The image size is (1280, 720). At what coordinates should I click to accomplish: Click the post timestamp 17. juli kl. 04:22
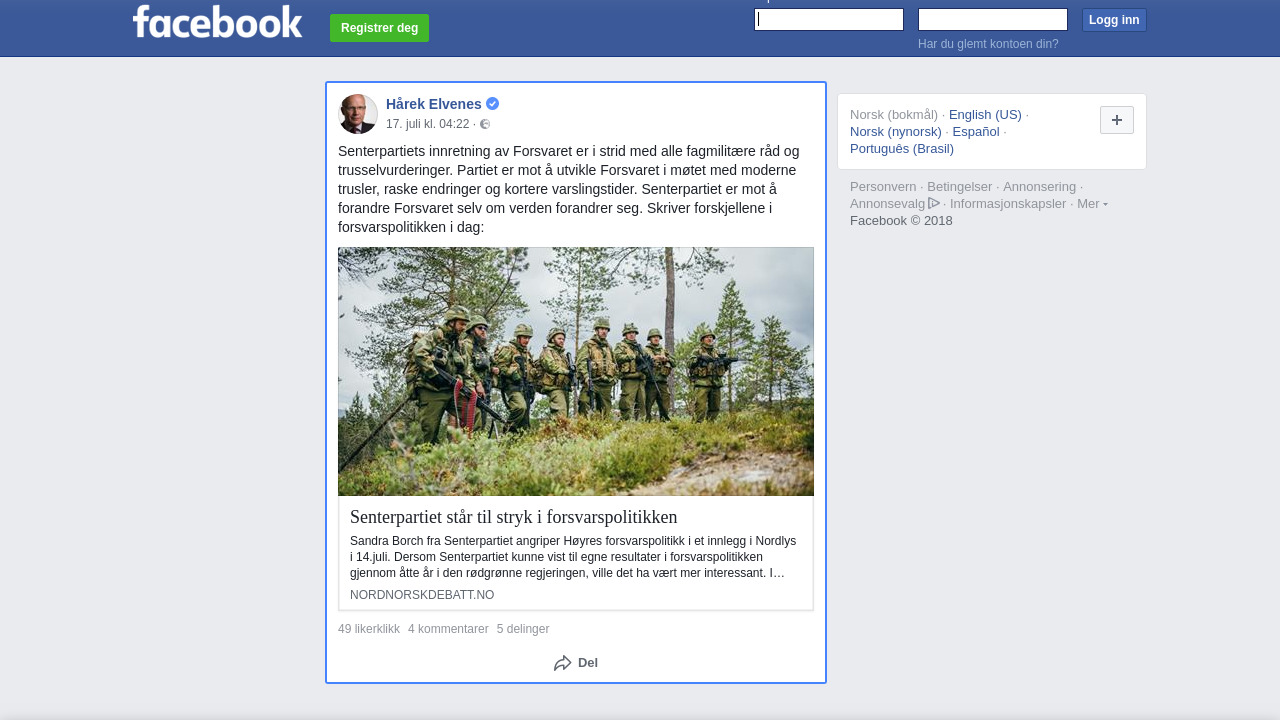(428, 124)
